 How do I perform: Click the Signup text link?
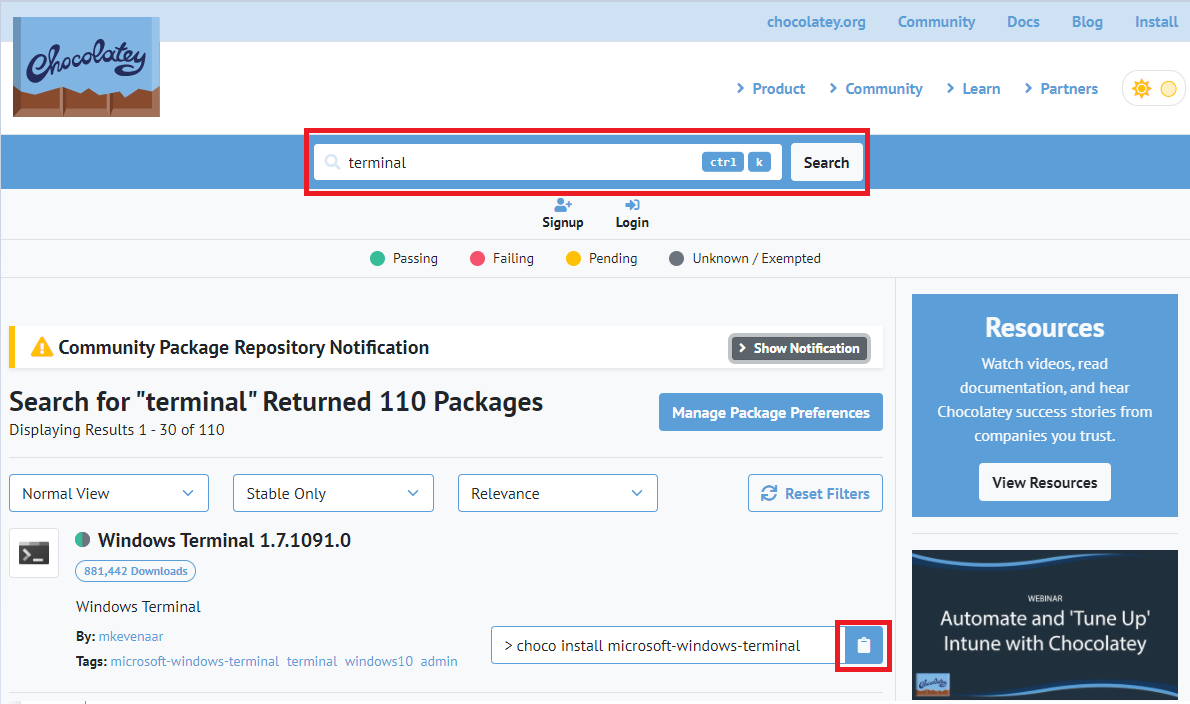coord(562,222)
